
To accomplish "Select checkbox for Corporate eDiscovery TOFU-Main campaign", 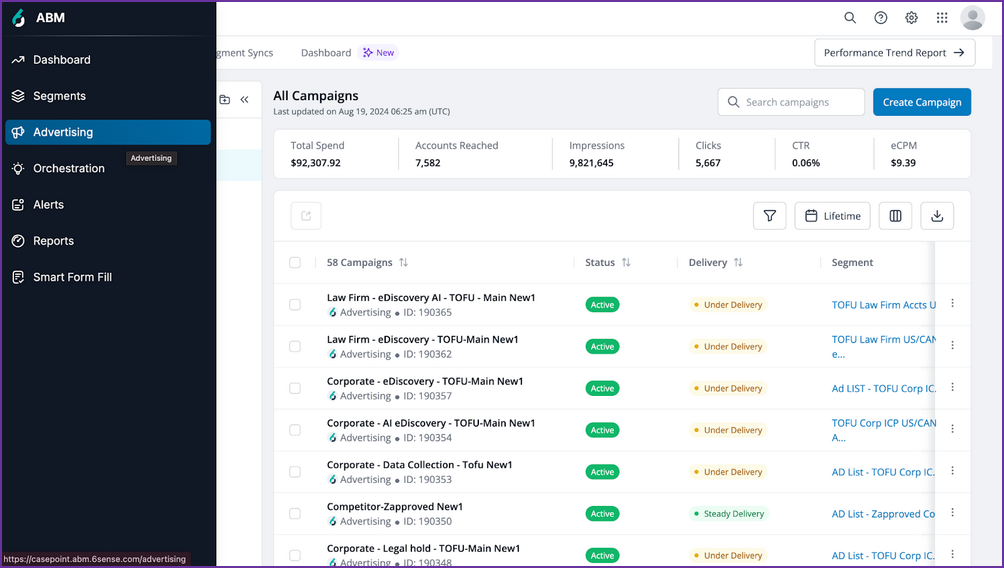I will tap(295, 388).
